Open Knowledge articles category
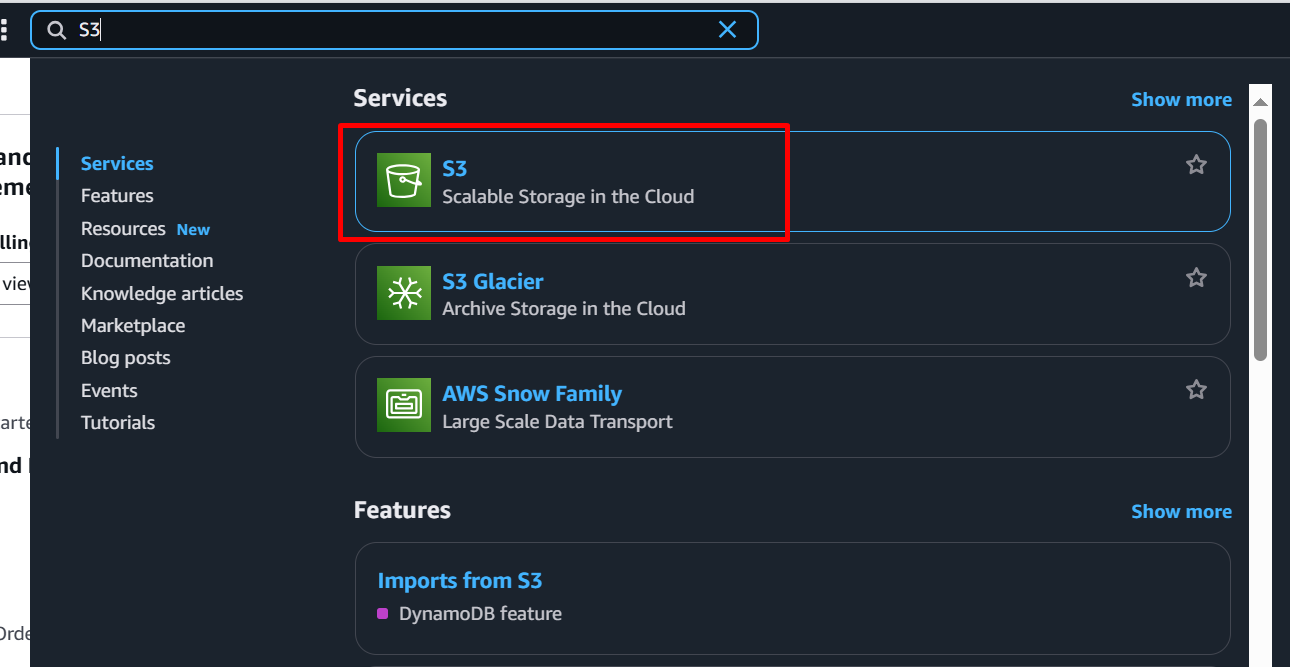 162,293
